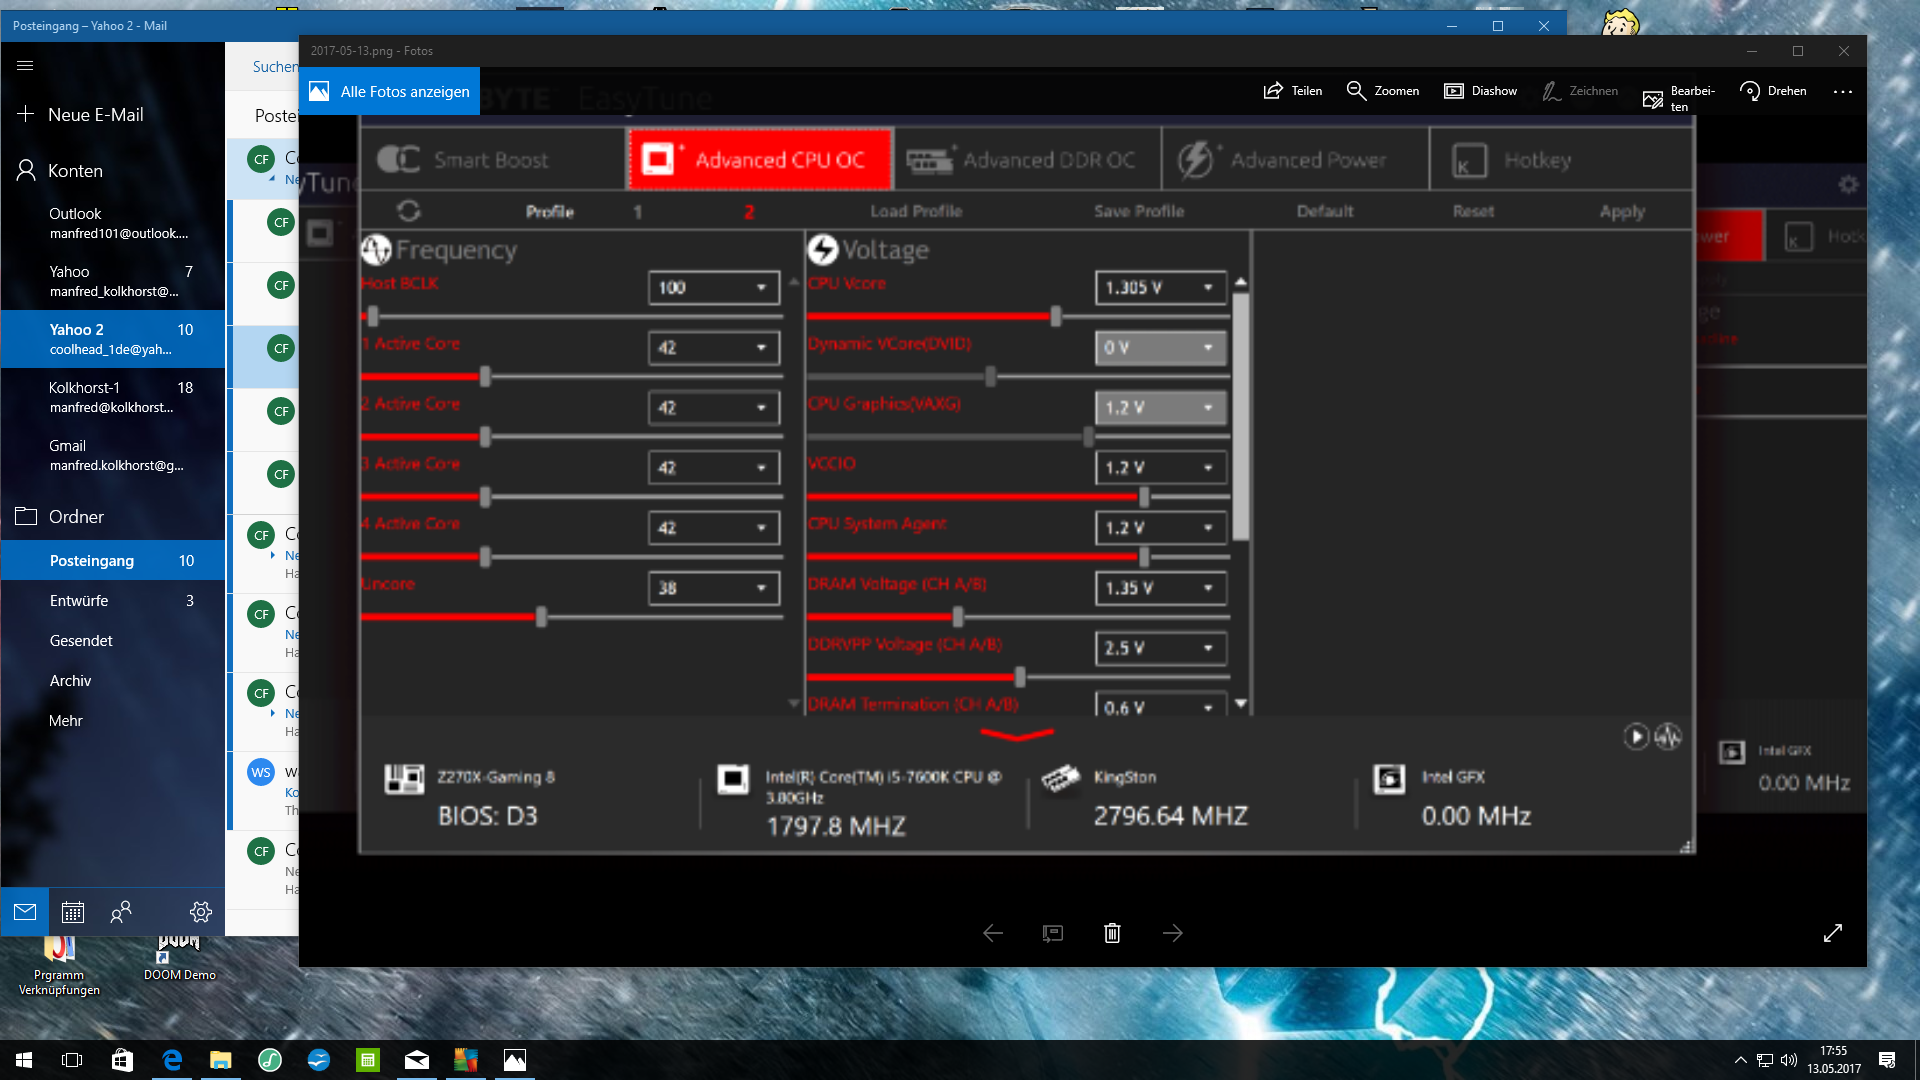The height and width of the screenshot is (1080, 1920).
Task: Click Alle Fotos anzeigen button
Action: point(389,91)
